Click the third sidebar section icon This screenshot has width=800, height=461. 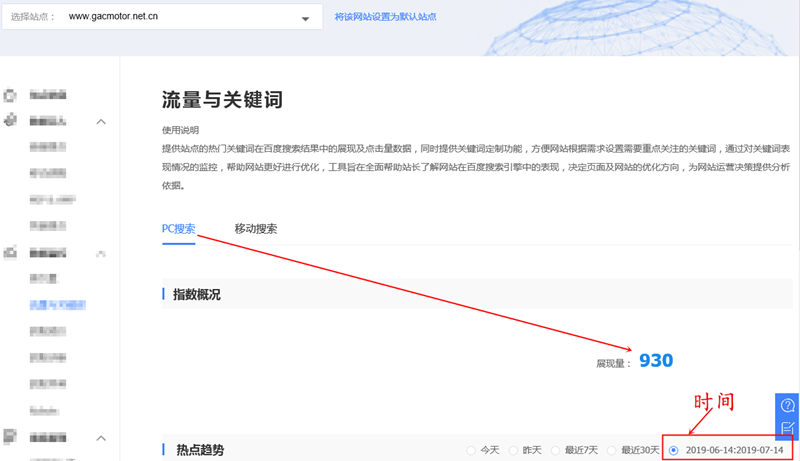point(10,253)
